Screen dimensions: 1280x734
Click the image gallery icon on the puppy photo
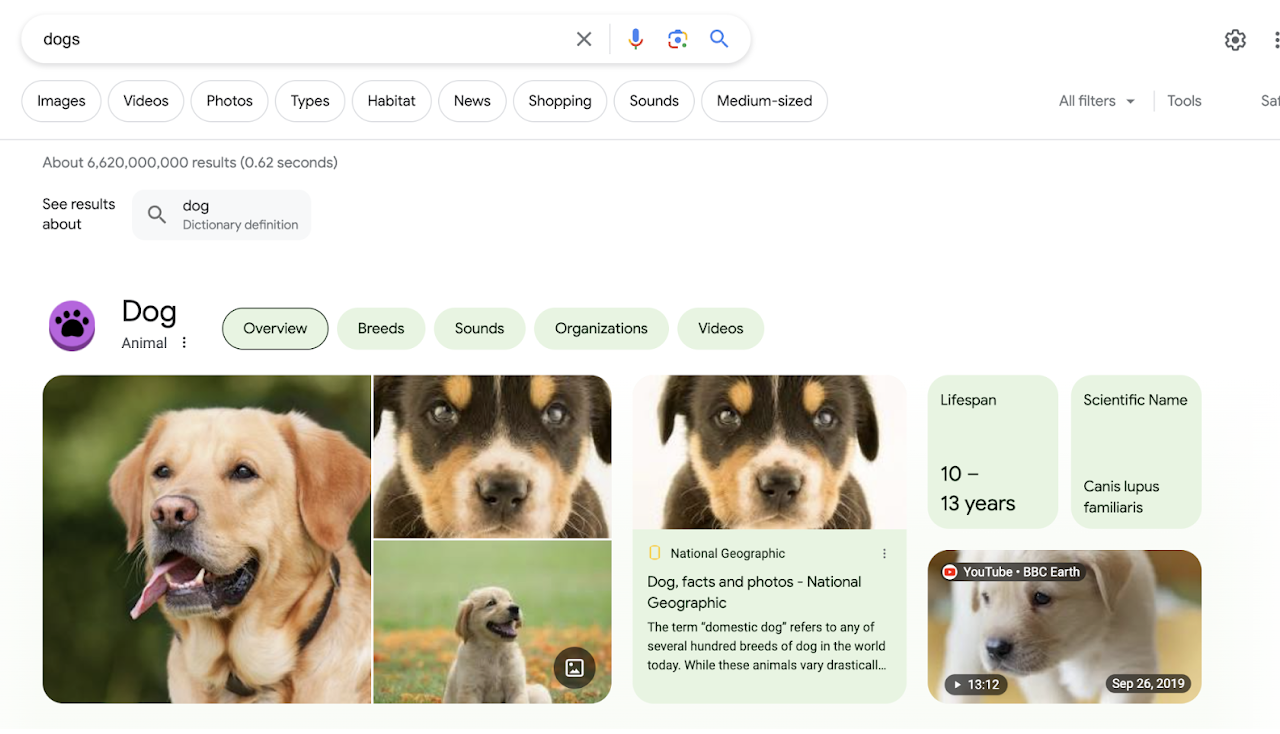click(x=574, y=667)
